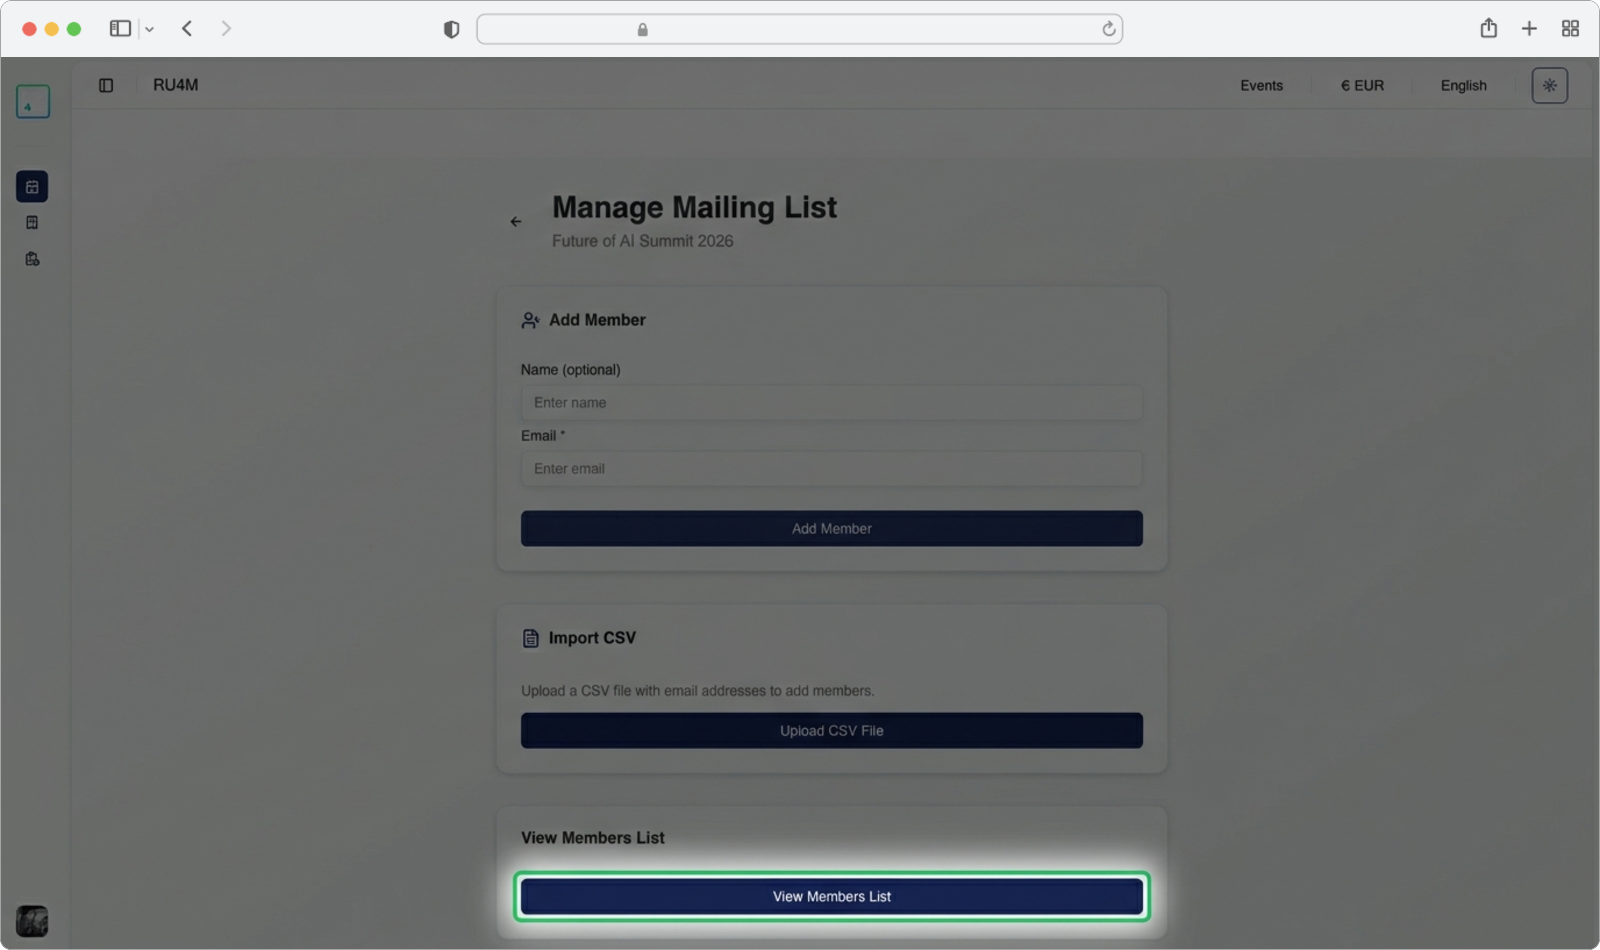Click the back arrow beside Manage Mailing List
Image resolution: width=1600 pixels, height=950 pixels.
click(516, 222)
